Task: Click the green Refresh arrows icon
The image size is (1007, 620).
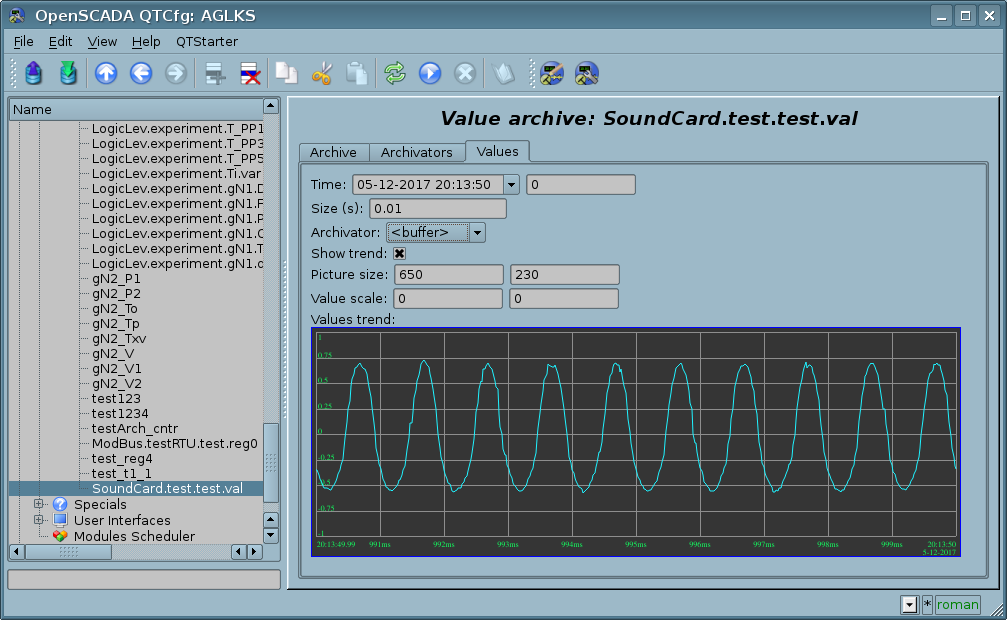Action: click(395, 73)
